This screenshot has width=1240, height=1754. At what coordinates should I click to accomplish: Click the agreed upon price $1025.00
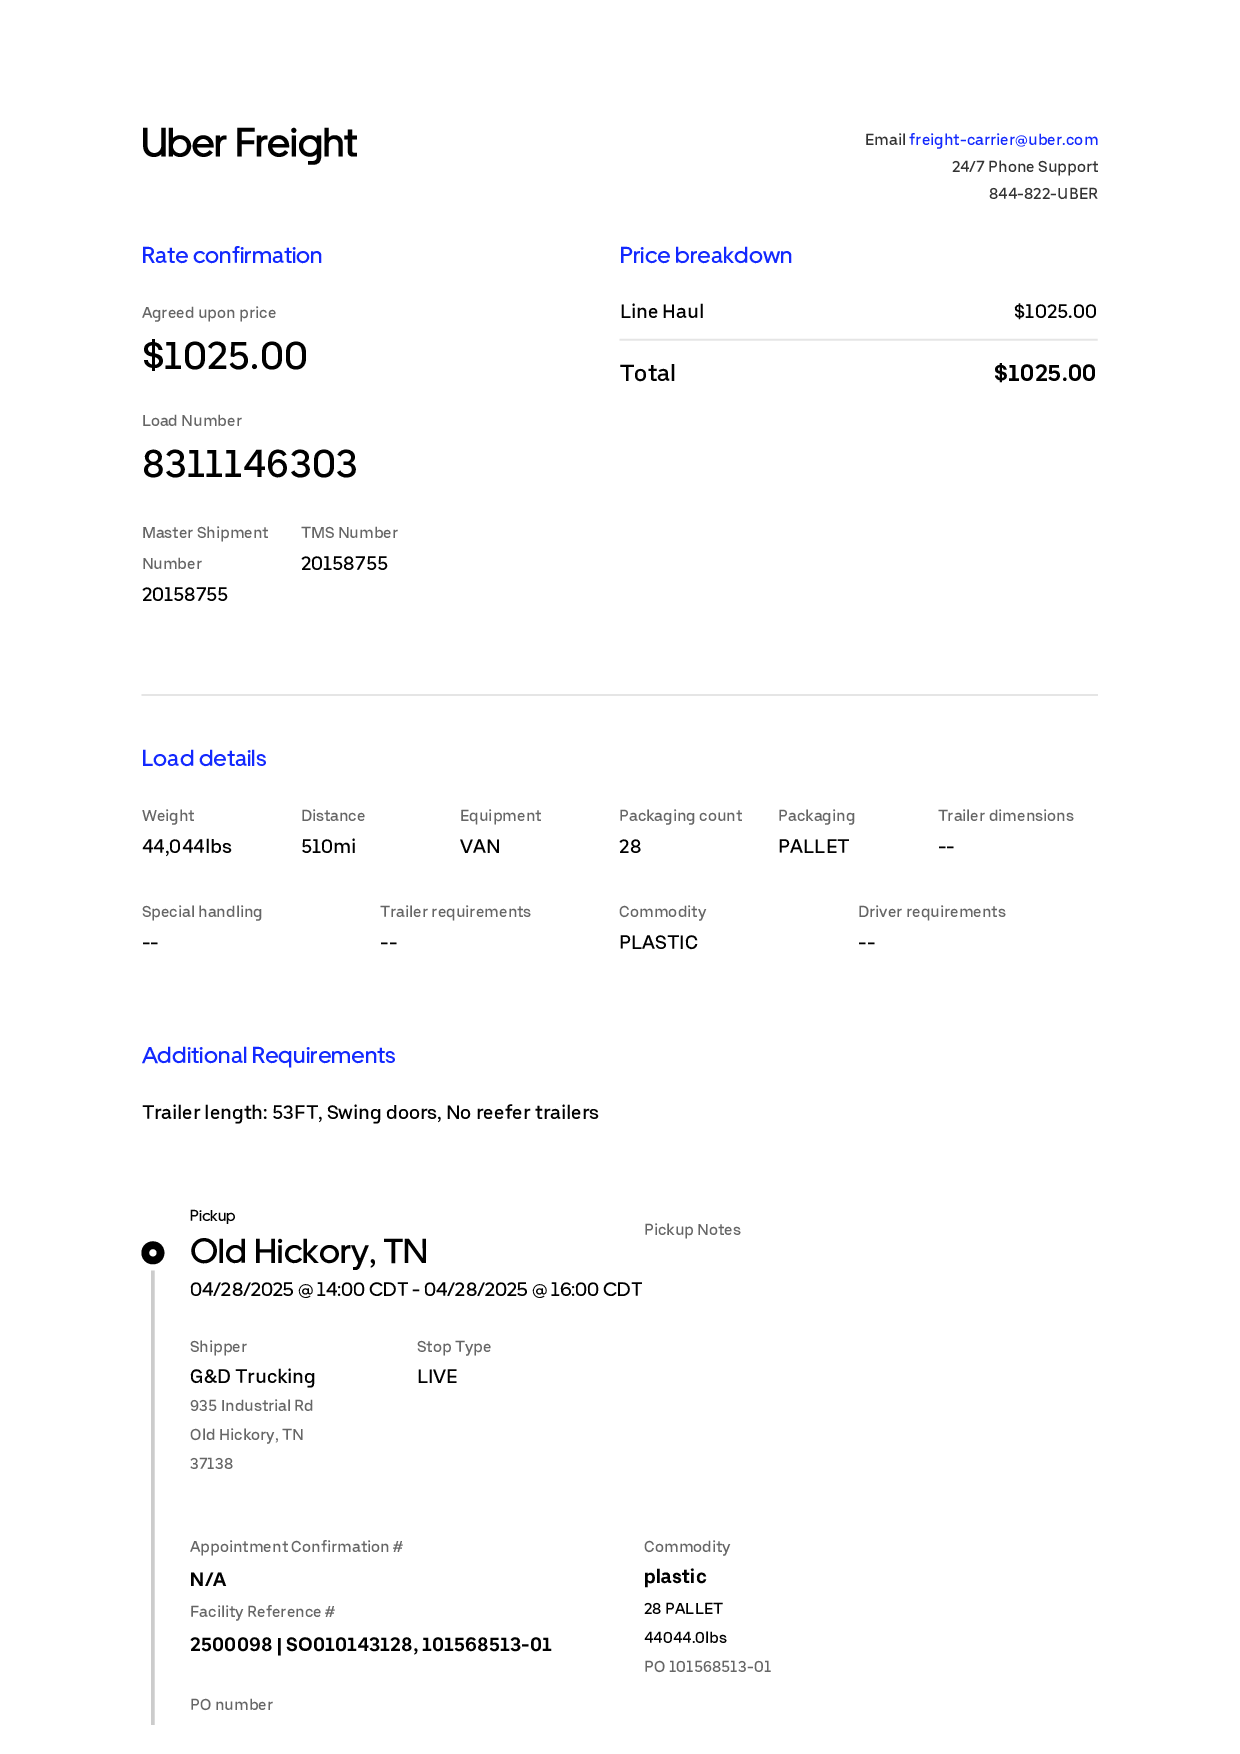tap(225, 356)
